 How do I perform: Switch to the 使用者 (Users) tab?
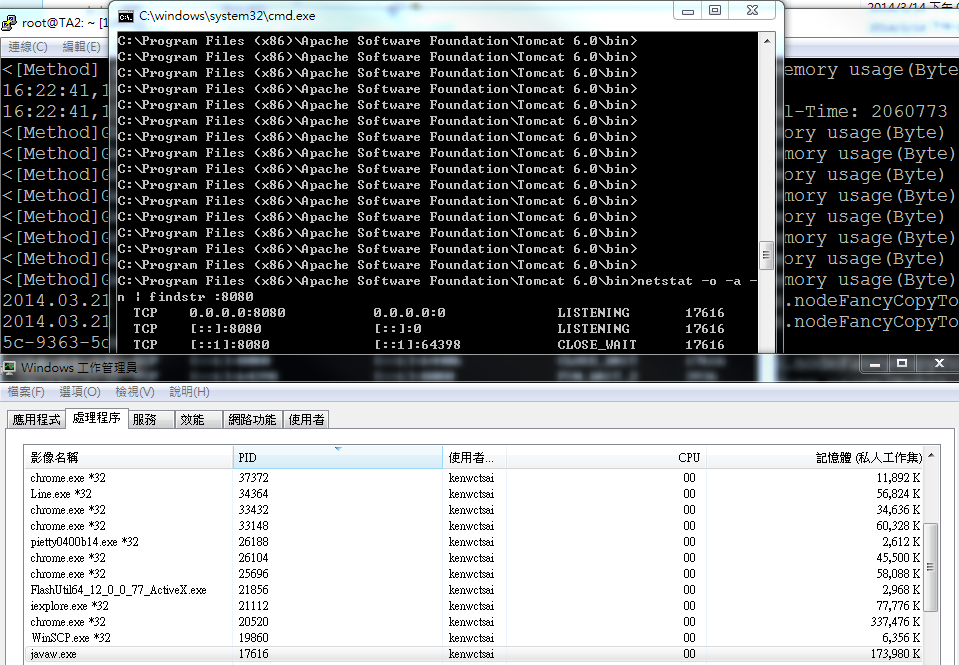tap(306, 419)
